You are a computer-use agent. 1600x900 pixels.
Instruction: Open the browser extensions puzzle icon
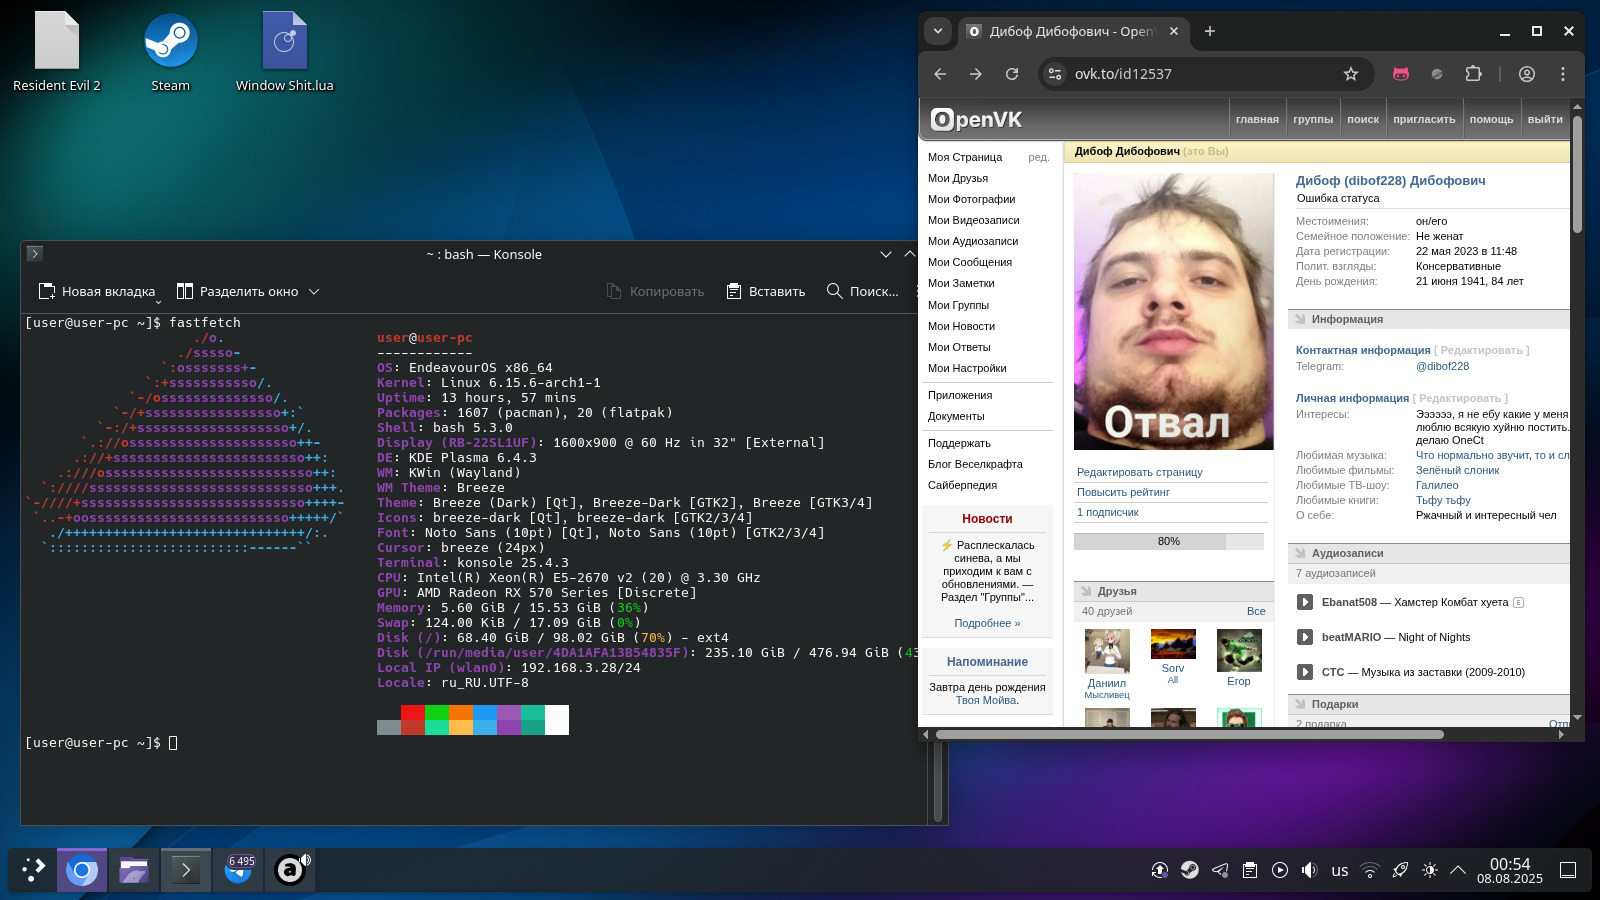point(1473,74)
